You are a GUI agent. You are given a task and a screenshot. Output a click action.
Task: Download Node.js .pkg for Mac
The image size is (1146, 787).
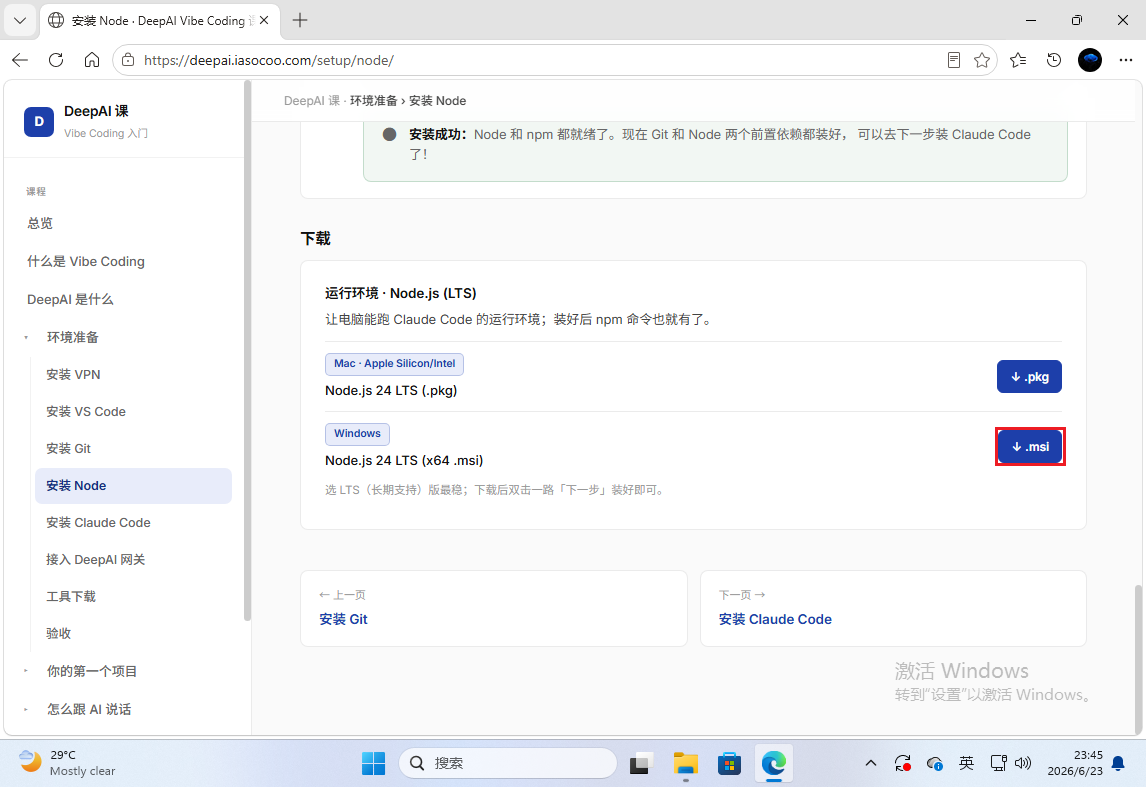click(x=1029, y=376)
